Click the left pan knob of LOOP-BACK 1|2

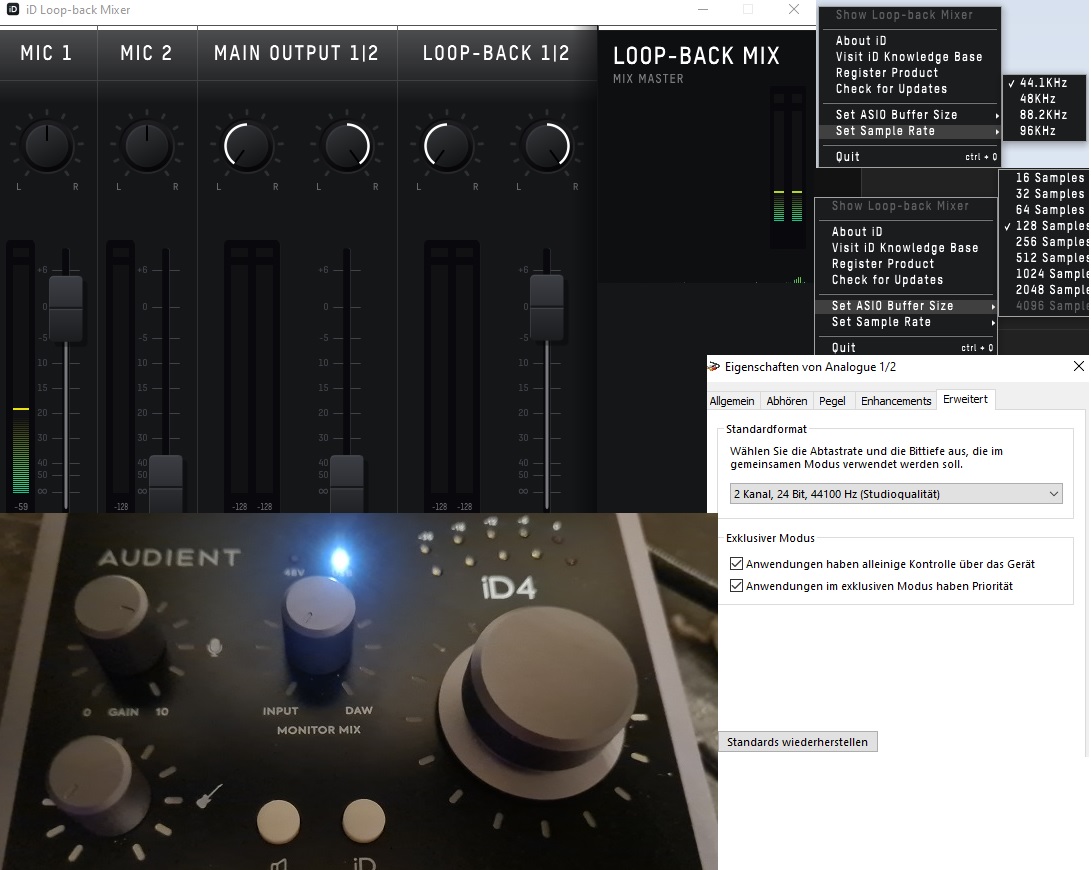(x=447, y=147)
